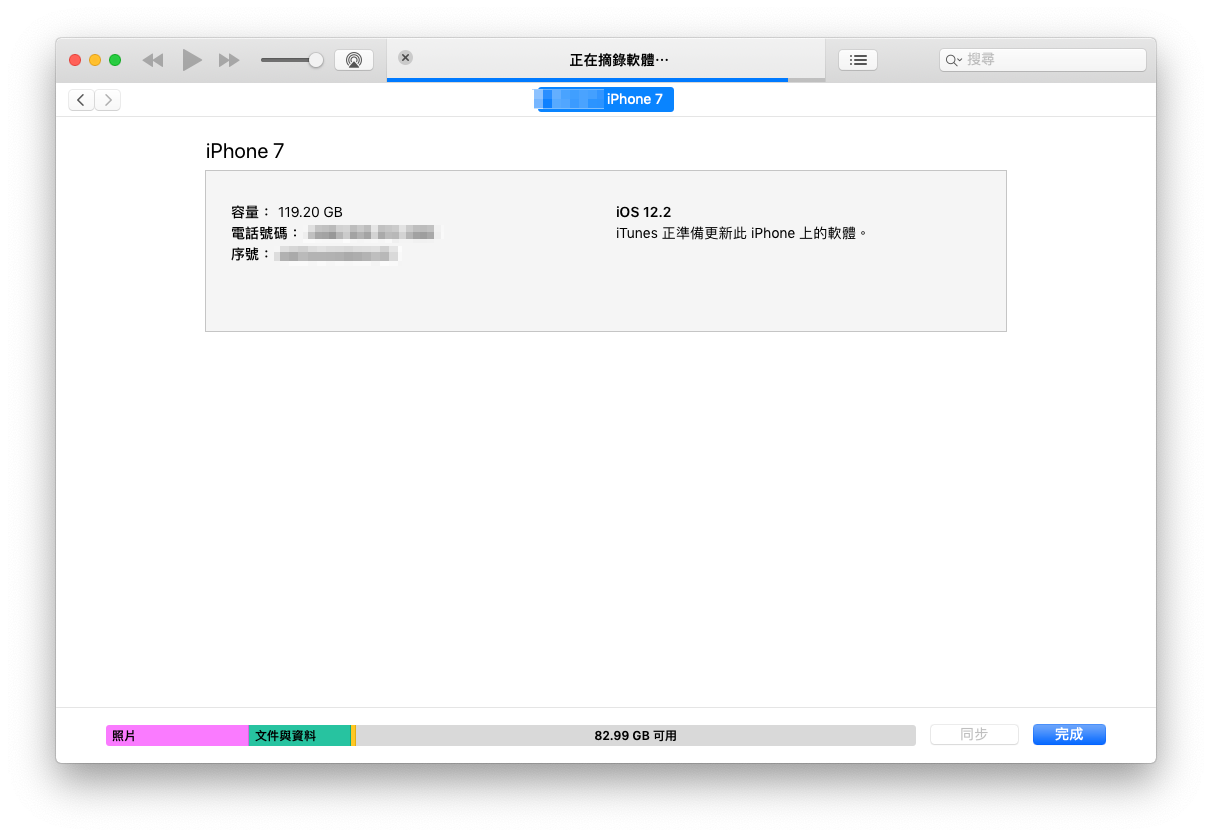This screenshot has height=837, width=1212.
Task: Zoom the window with green button
Action: (x=115, y=60)
